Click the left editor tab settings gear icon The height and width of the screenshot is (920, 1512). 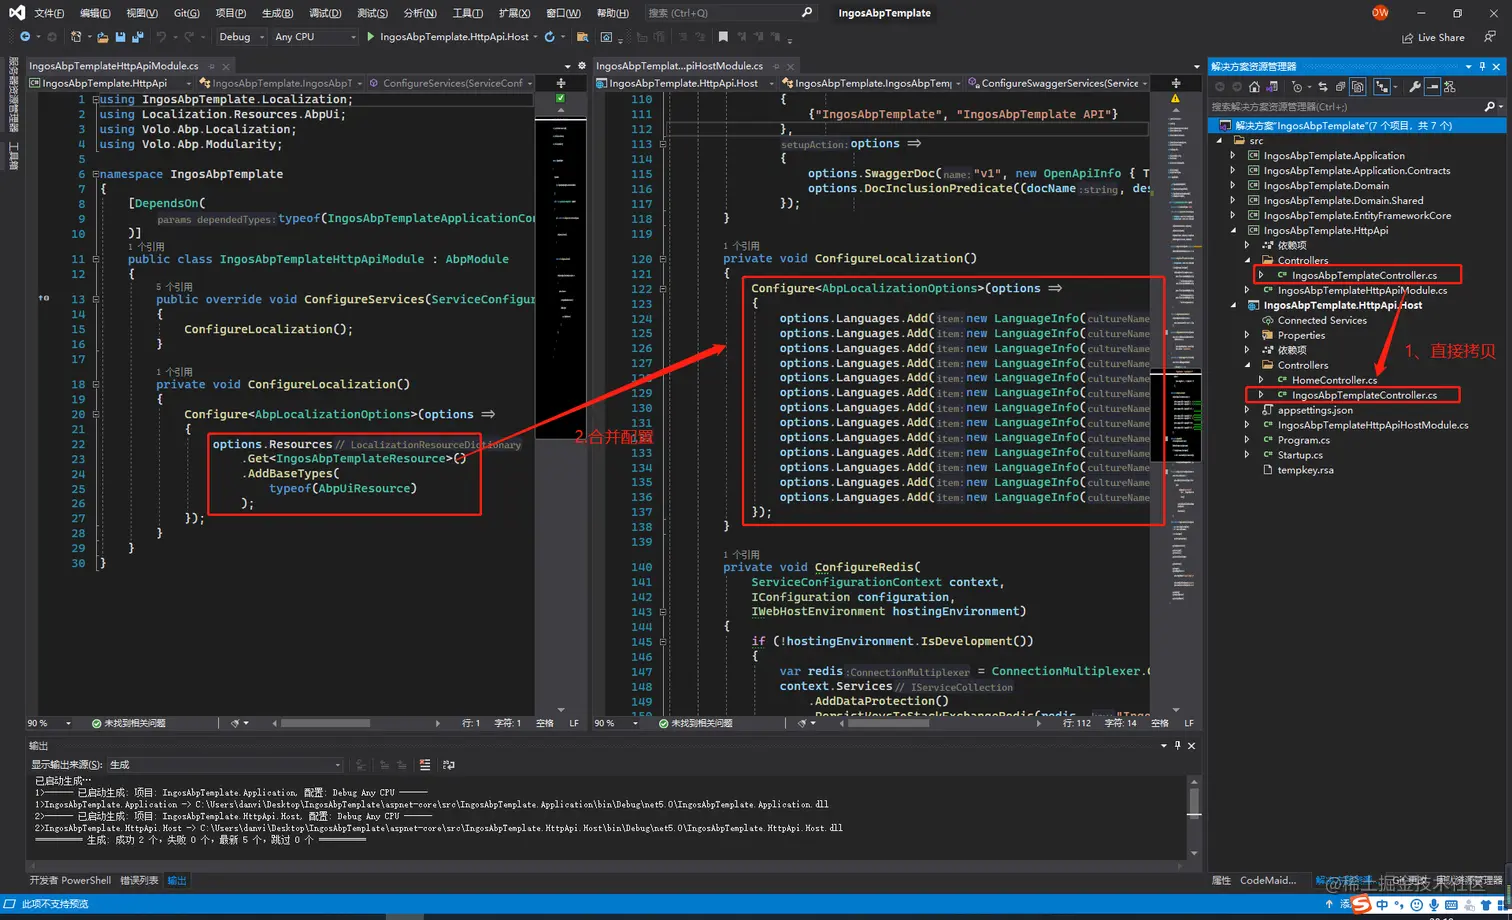point(582,66)
